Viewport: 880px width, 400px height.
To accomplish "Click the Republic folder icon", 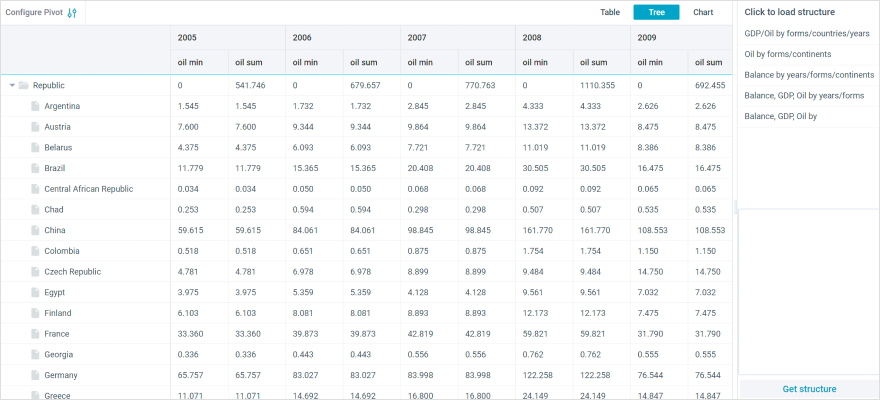I will (x=24, y=86).
